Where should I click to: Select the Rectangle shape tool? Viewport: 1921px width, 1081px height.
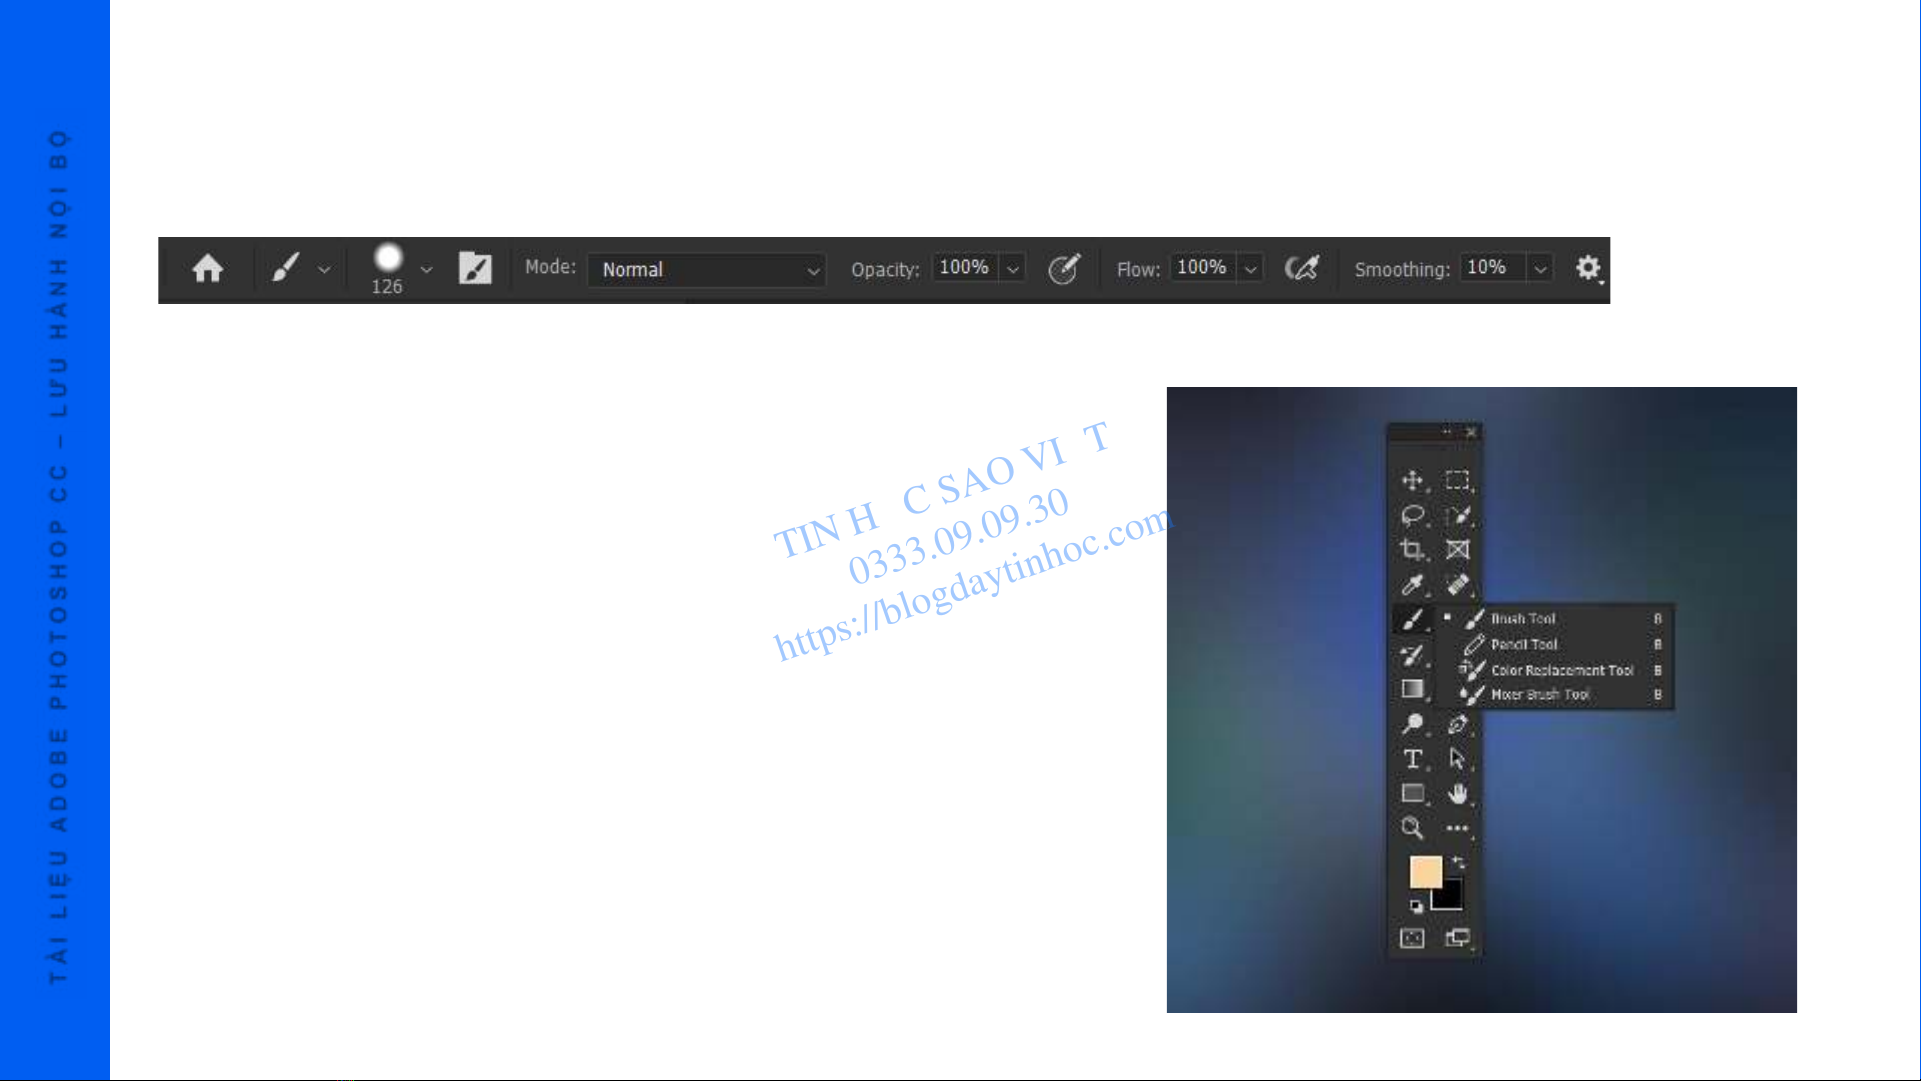tap(1412, 794)
